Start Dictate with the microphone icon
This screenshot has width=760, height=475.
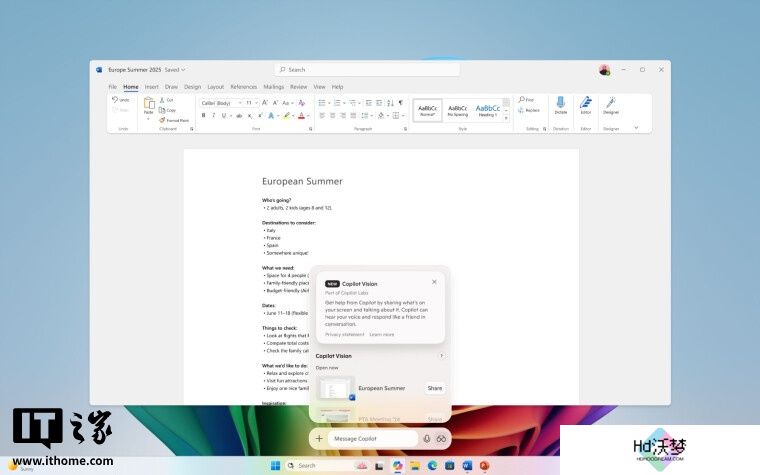coord(561,102)
